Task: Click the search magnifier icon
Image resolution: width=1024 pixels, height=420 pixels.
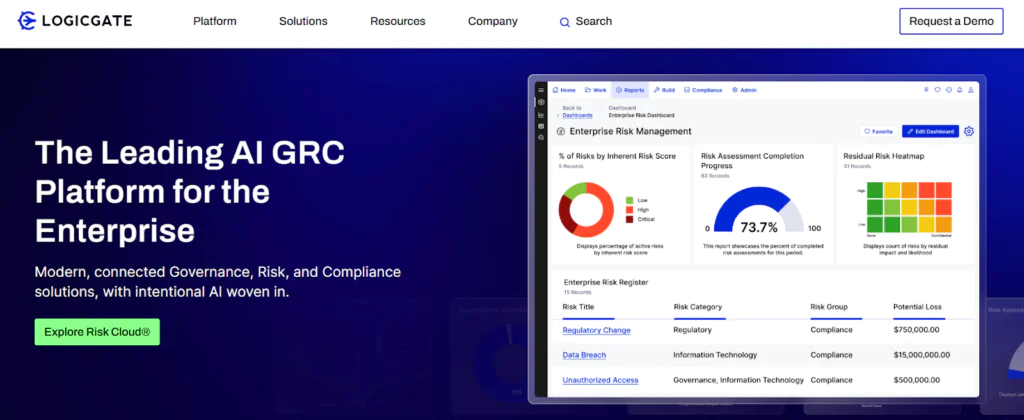Action: pos(565,22)
